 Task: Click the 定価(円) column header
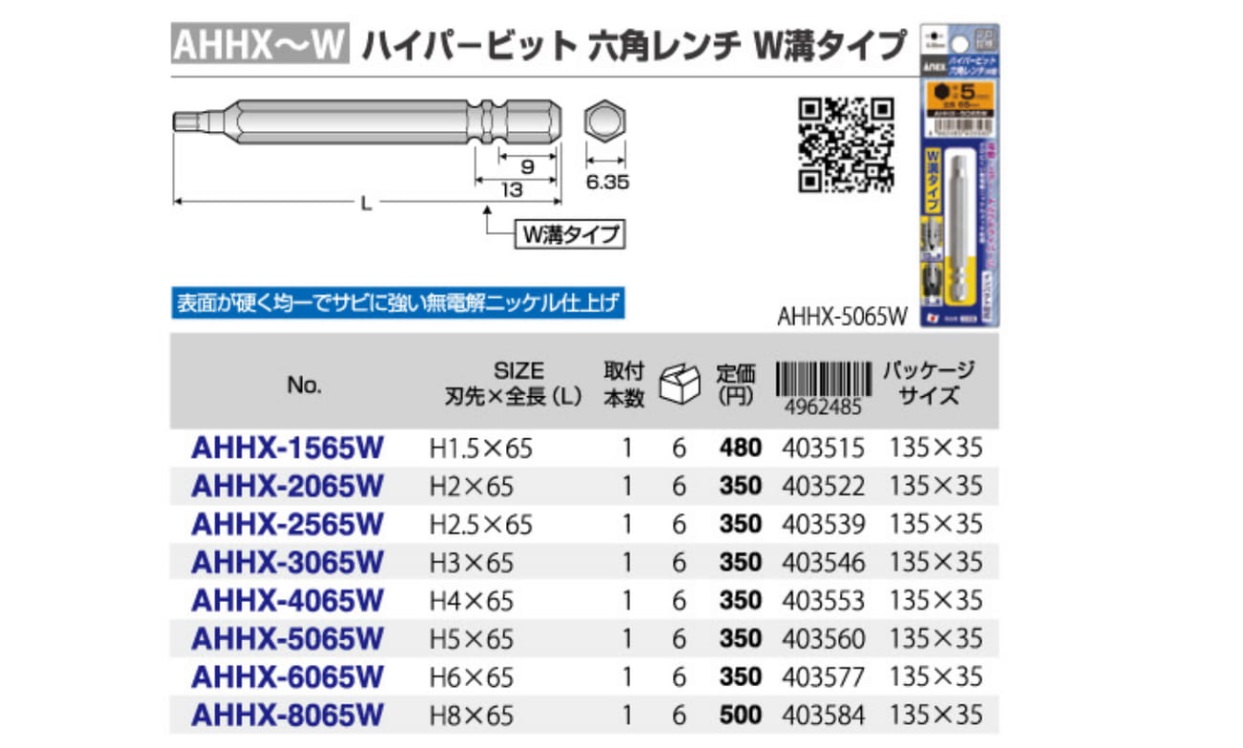pos(737,382)
